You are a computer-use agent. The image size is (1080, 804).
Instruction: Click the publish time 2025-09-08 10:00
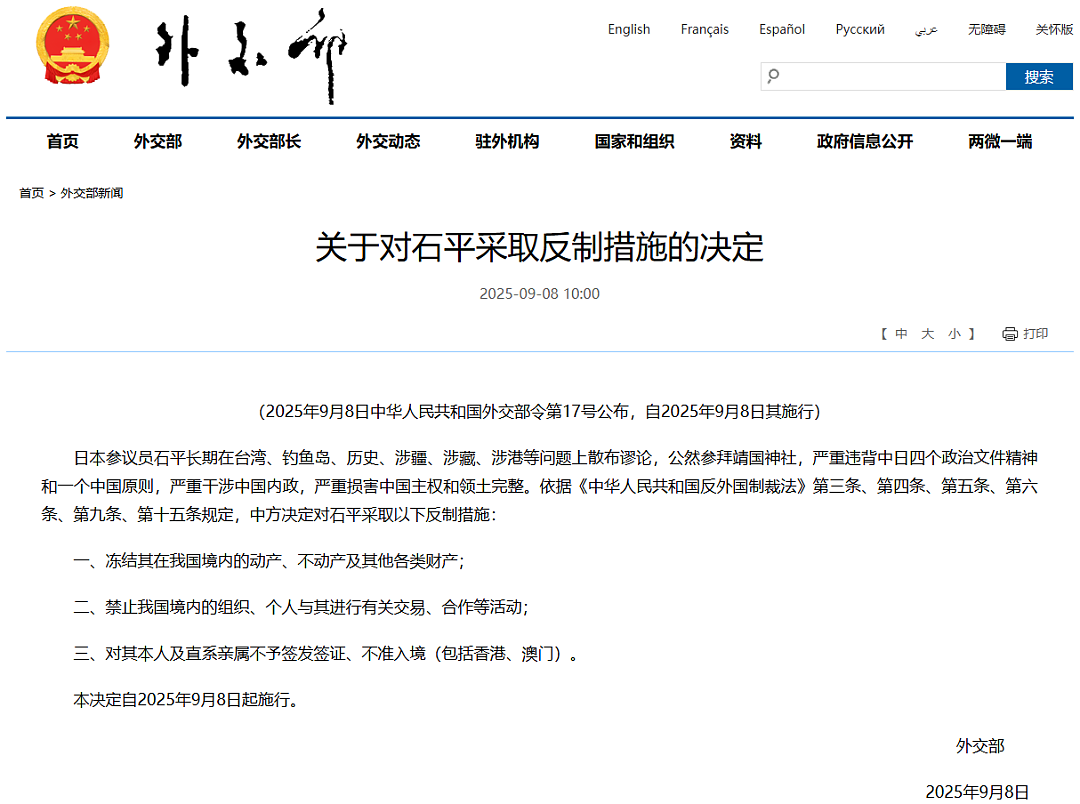tap(539, 293)
